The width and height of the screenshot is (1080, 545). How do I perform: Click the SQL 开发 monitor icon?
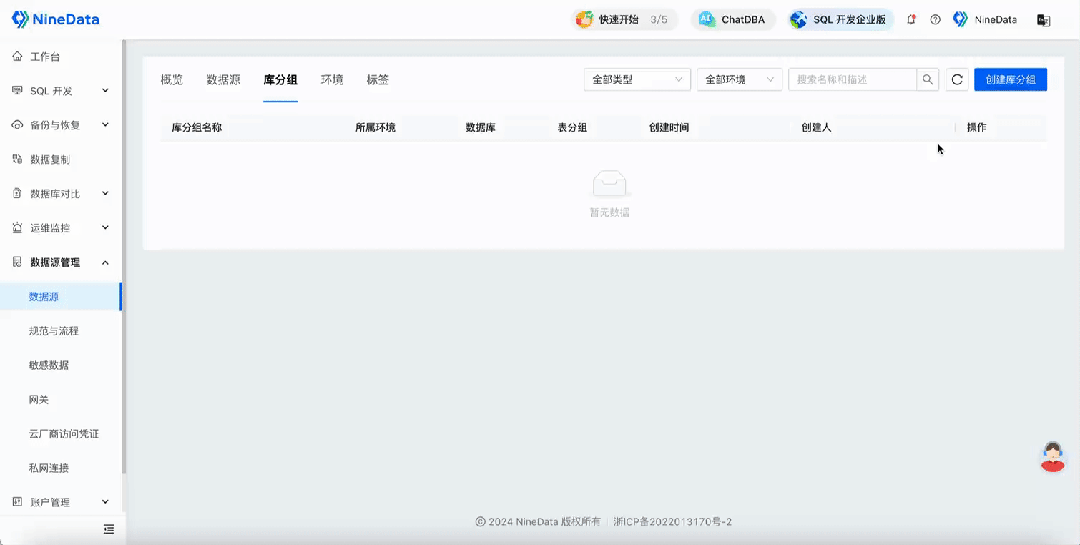pos(17,91)
